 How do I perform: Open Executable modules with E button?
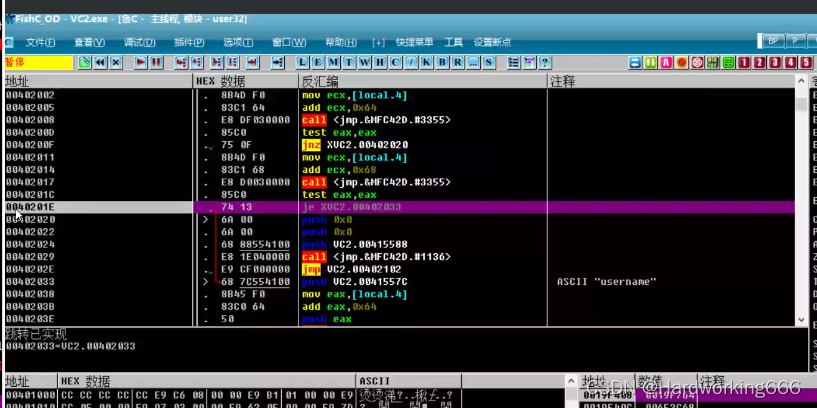(318, 63)
